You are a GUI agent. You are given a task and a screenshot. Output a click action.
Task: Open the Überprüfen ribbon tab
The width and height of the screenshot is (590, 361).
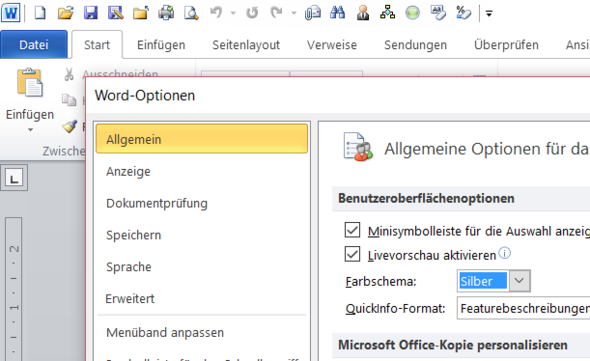[506, 45]
